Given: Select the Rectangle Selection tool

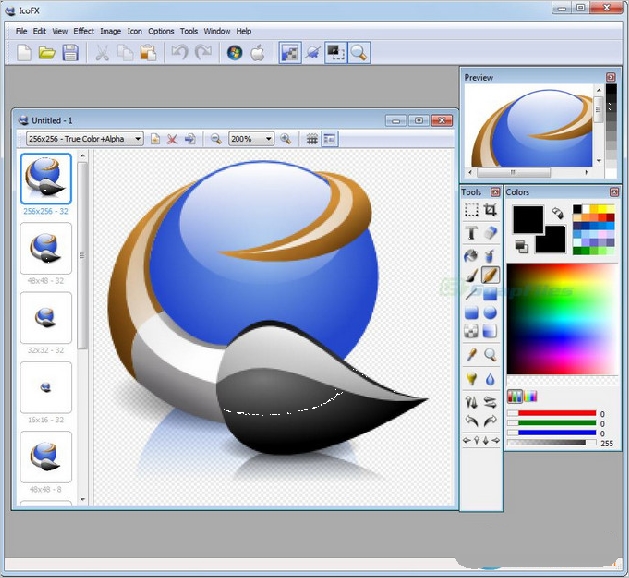Looking at the screenshot, I should click(x=471, y=210).
